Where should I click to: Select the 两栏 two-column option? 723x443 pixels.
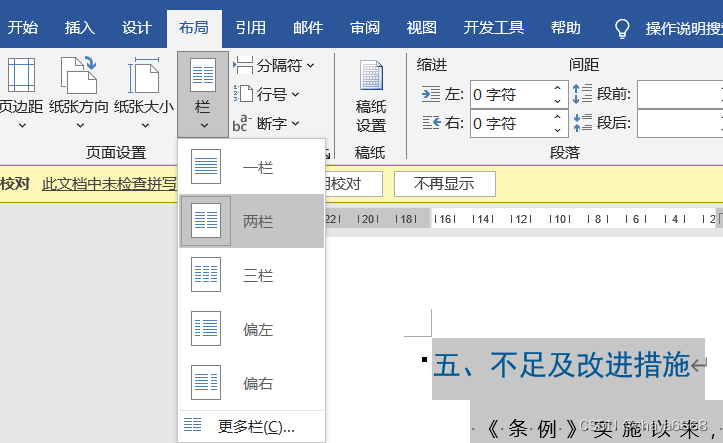251,221
